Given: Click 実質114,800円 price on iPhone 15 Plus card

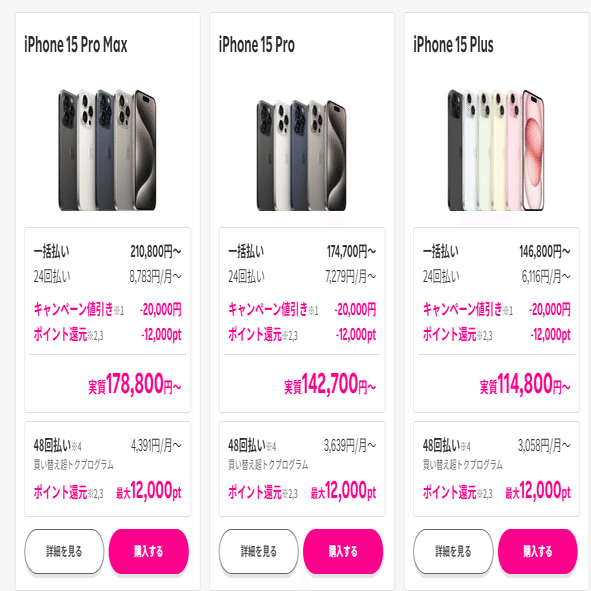Looking at the screenshot, I should (x=525, y=384).
